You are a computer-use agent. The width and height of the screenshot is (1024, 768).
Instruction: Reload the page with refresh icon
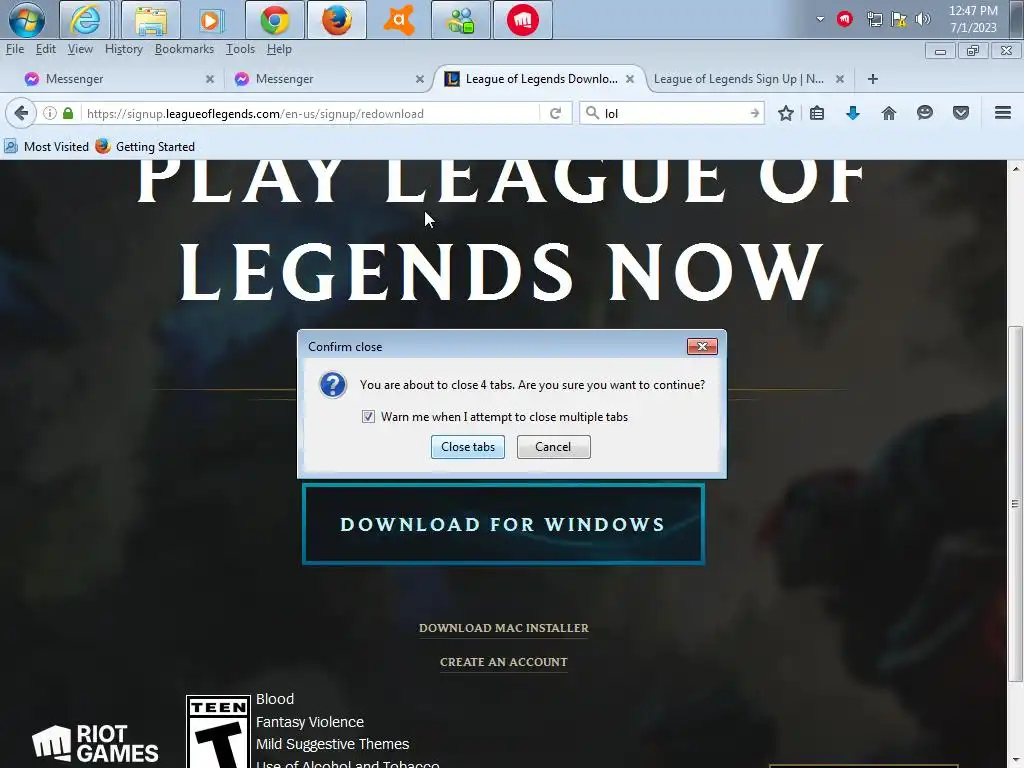tap(555, 114)
